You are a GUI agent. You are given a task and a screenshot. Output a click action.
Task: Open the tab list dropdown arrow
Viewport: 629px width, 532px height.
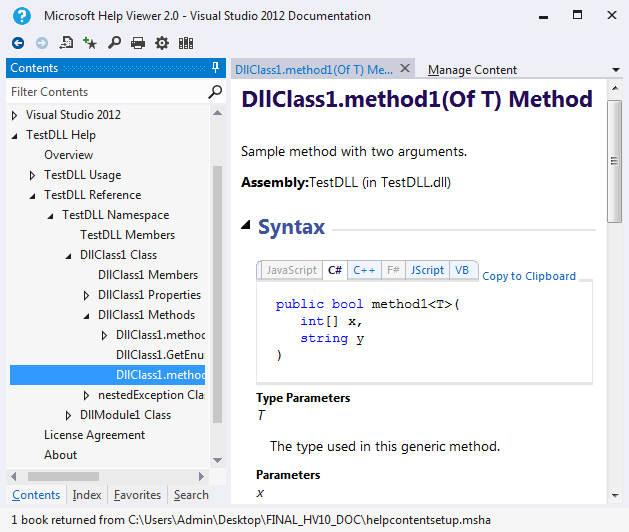616,70
